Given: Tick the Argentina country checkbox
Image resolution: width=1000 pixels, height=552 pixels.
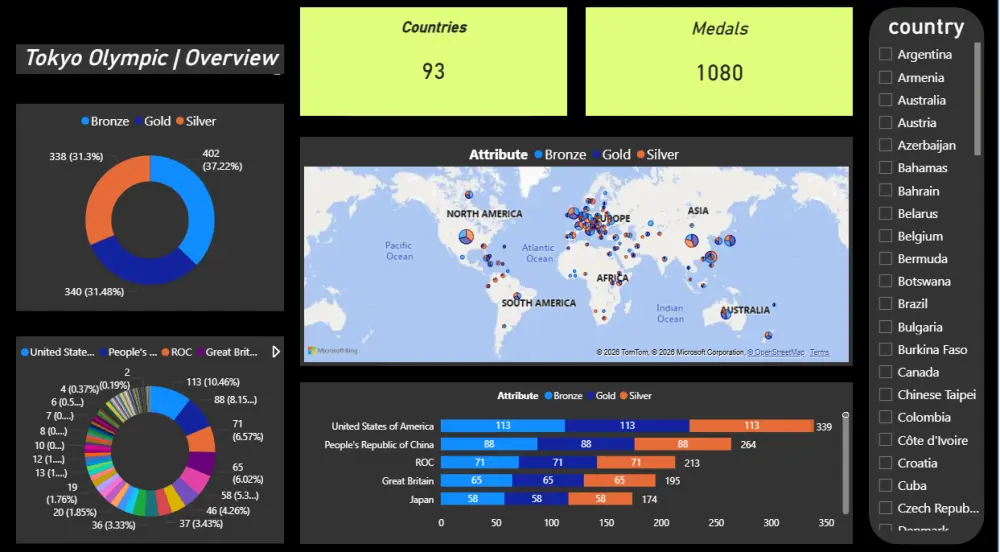Looking at the screenshot, I should coord(885,54).
